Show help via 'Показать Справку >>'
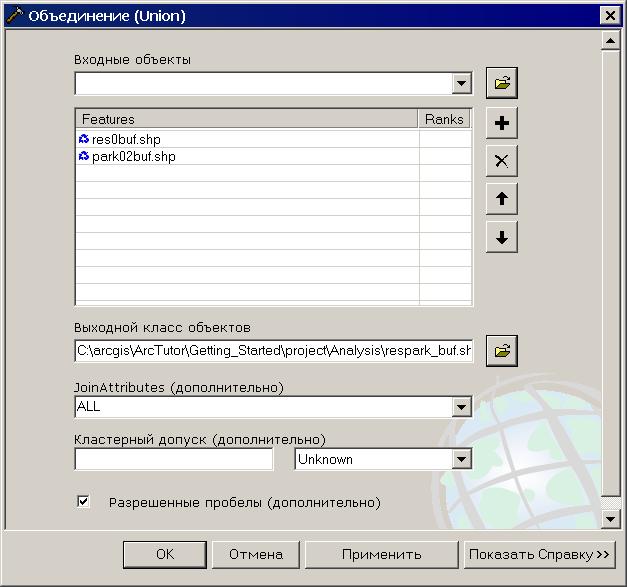 (x=539, y=555)
